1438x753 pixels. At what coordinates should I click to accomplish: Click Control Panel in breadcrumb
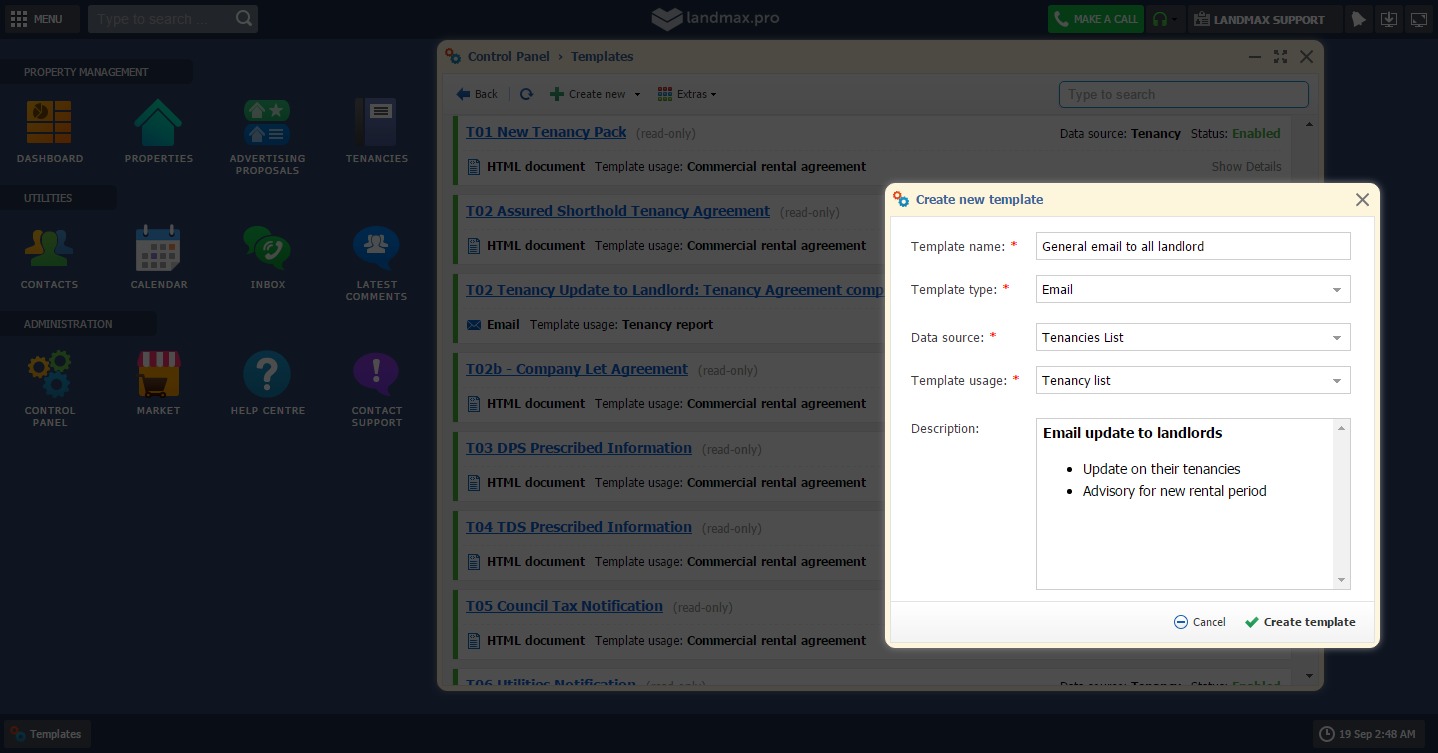509,57
